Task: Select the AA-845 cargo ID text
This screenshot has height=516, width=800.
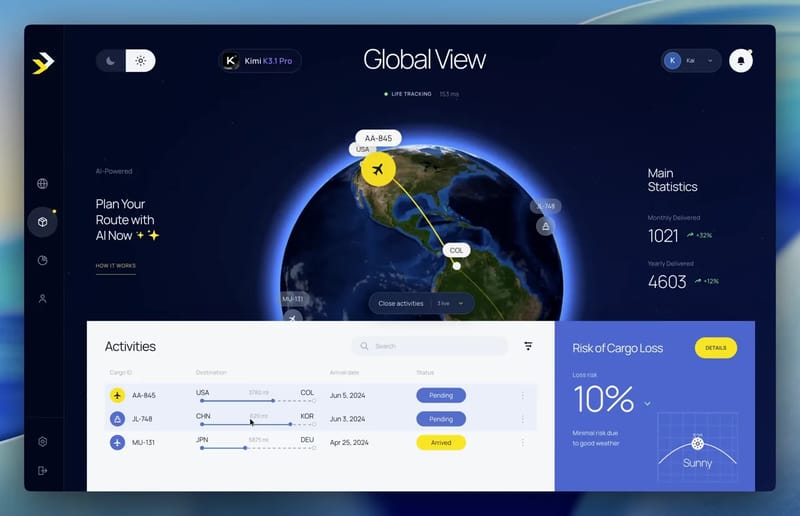Action: tap(144, 395)
